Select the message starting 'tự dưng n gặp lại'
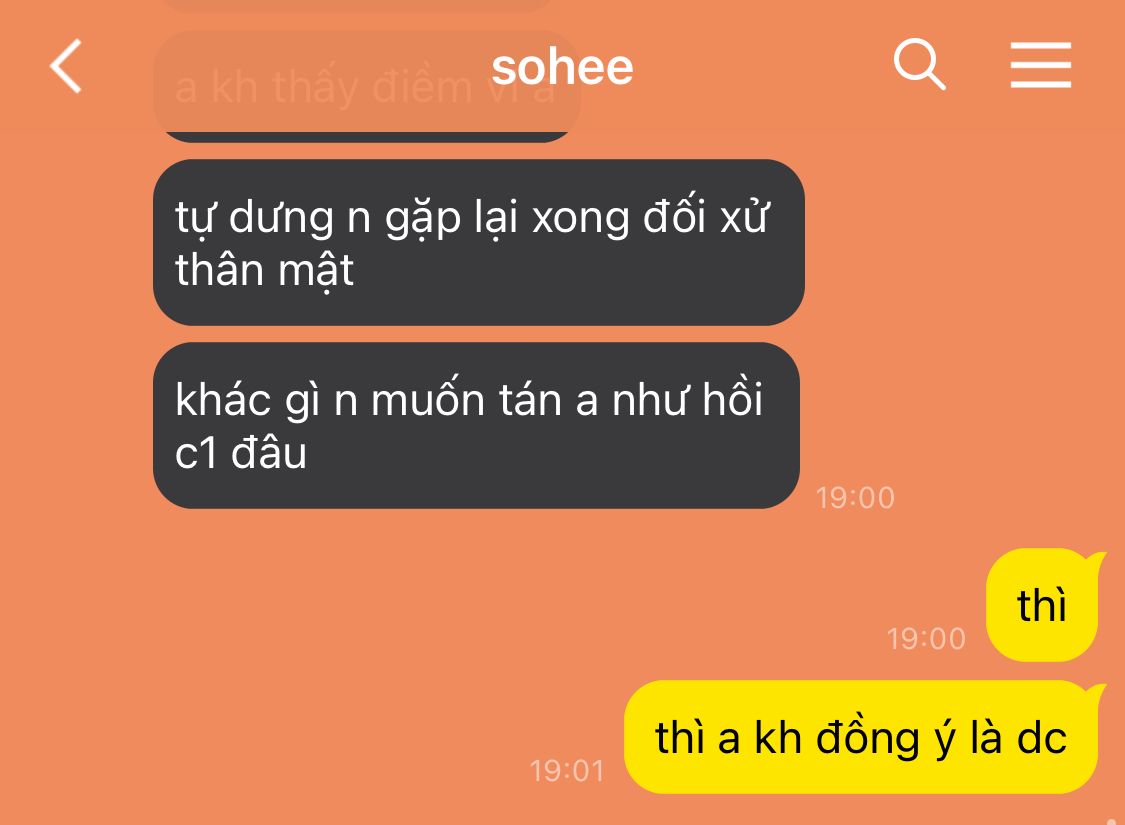Image resolution: width=1125 pixels, height=825 pixels. pyautogui.click(x=479, y=242)
